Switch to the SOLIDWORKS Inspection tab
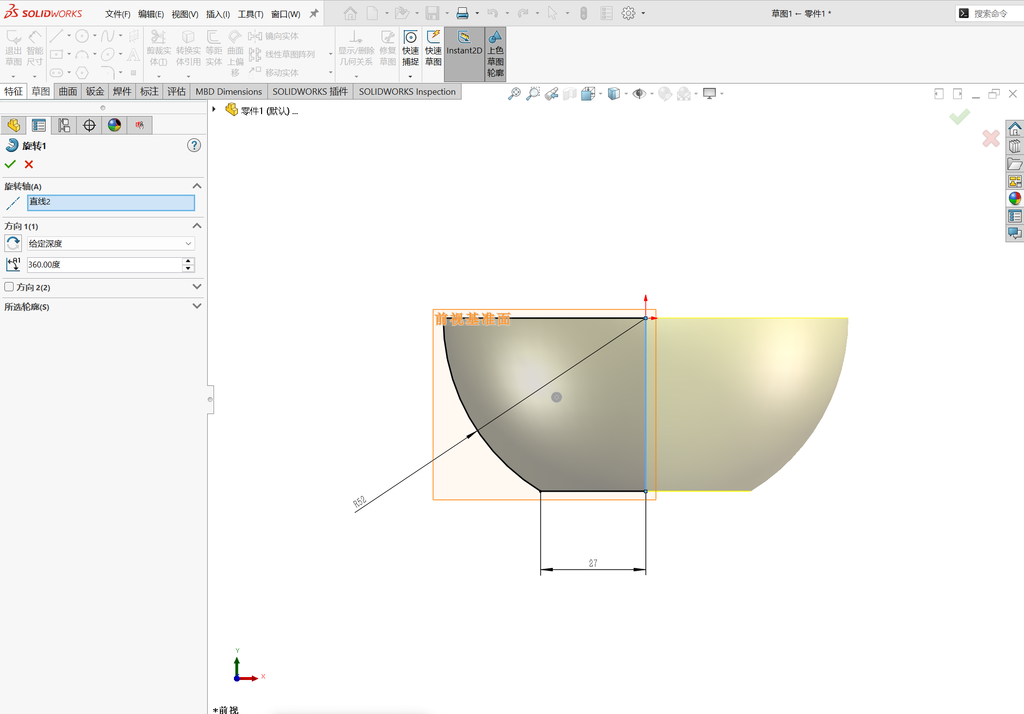1024x714 pixels. 407,91
